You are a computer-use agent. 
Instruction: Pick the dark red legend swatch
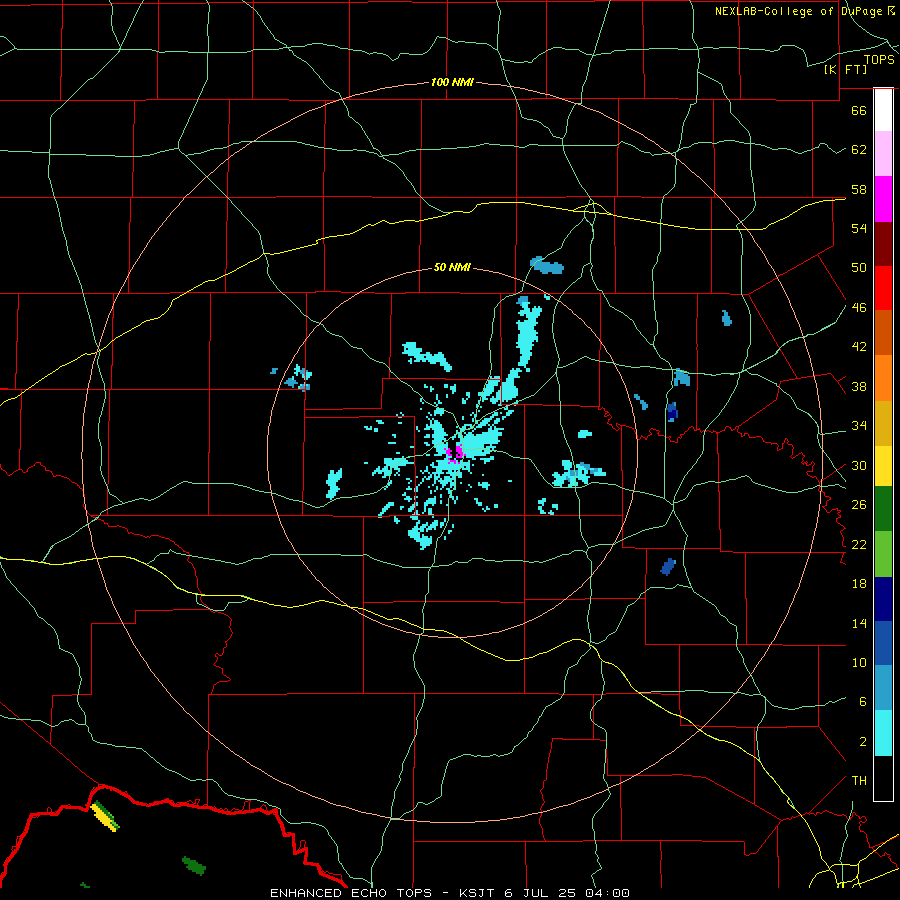tap(883, 244)
